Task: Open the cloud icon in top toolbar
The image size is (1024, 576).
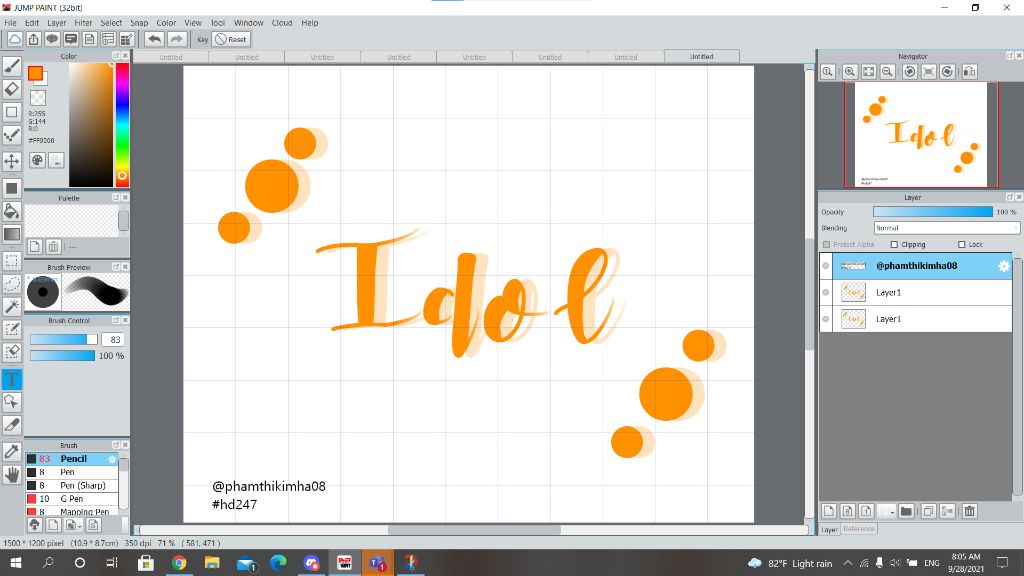Action: [14, 39]
